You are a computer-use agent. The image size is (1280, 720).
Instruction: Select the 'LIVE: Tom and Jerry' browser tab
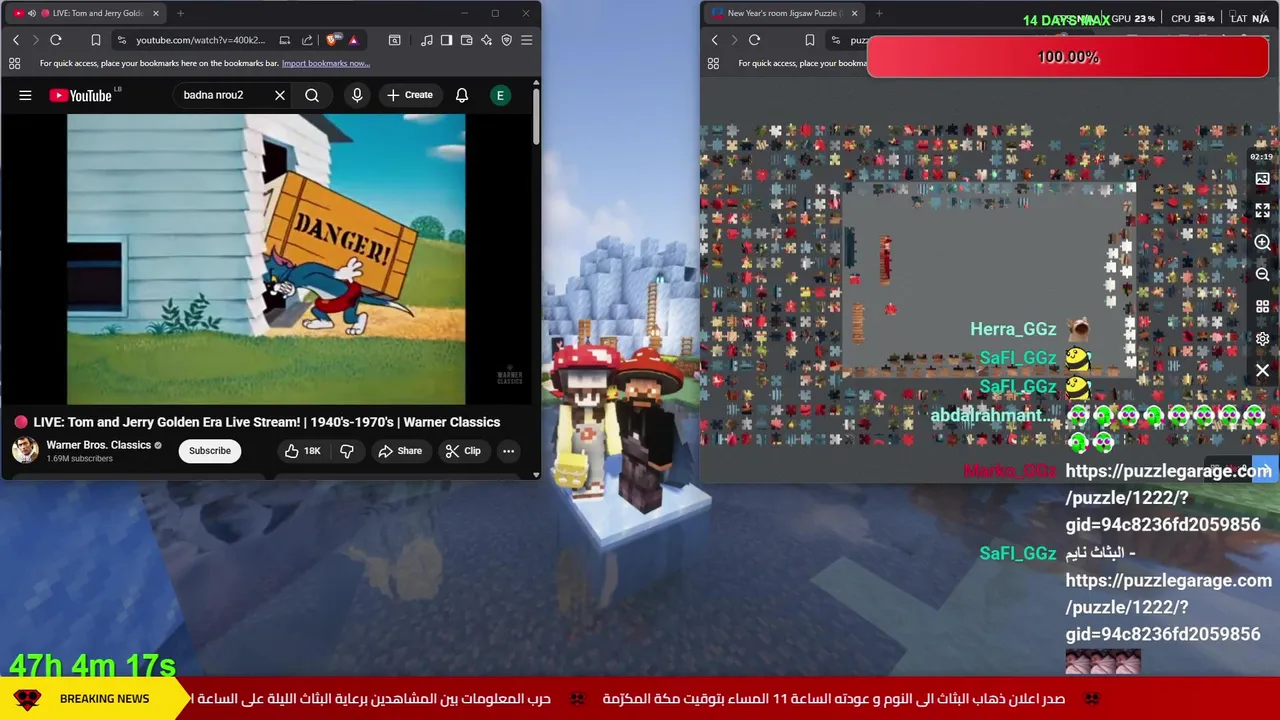[88, 13]
